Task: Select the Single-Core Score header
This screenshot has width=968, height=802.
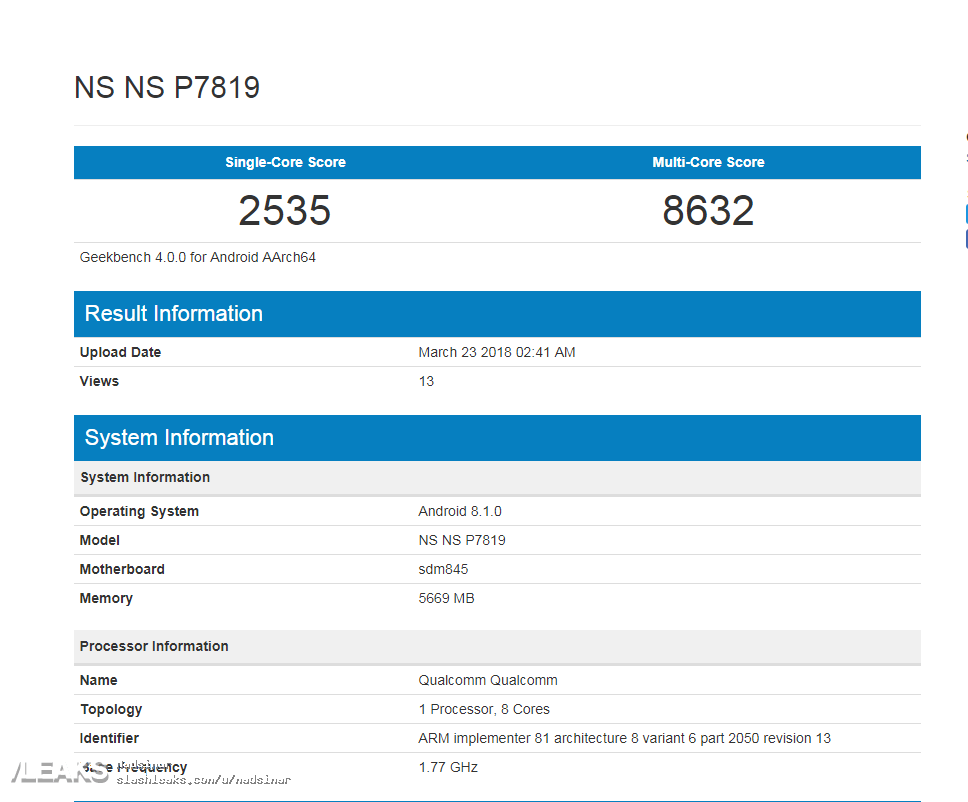Action: [285, 162]
